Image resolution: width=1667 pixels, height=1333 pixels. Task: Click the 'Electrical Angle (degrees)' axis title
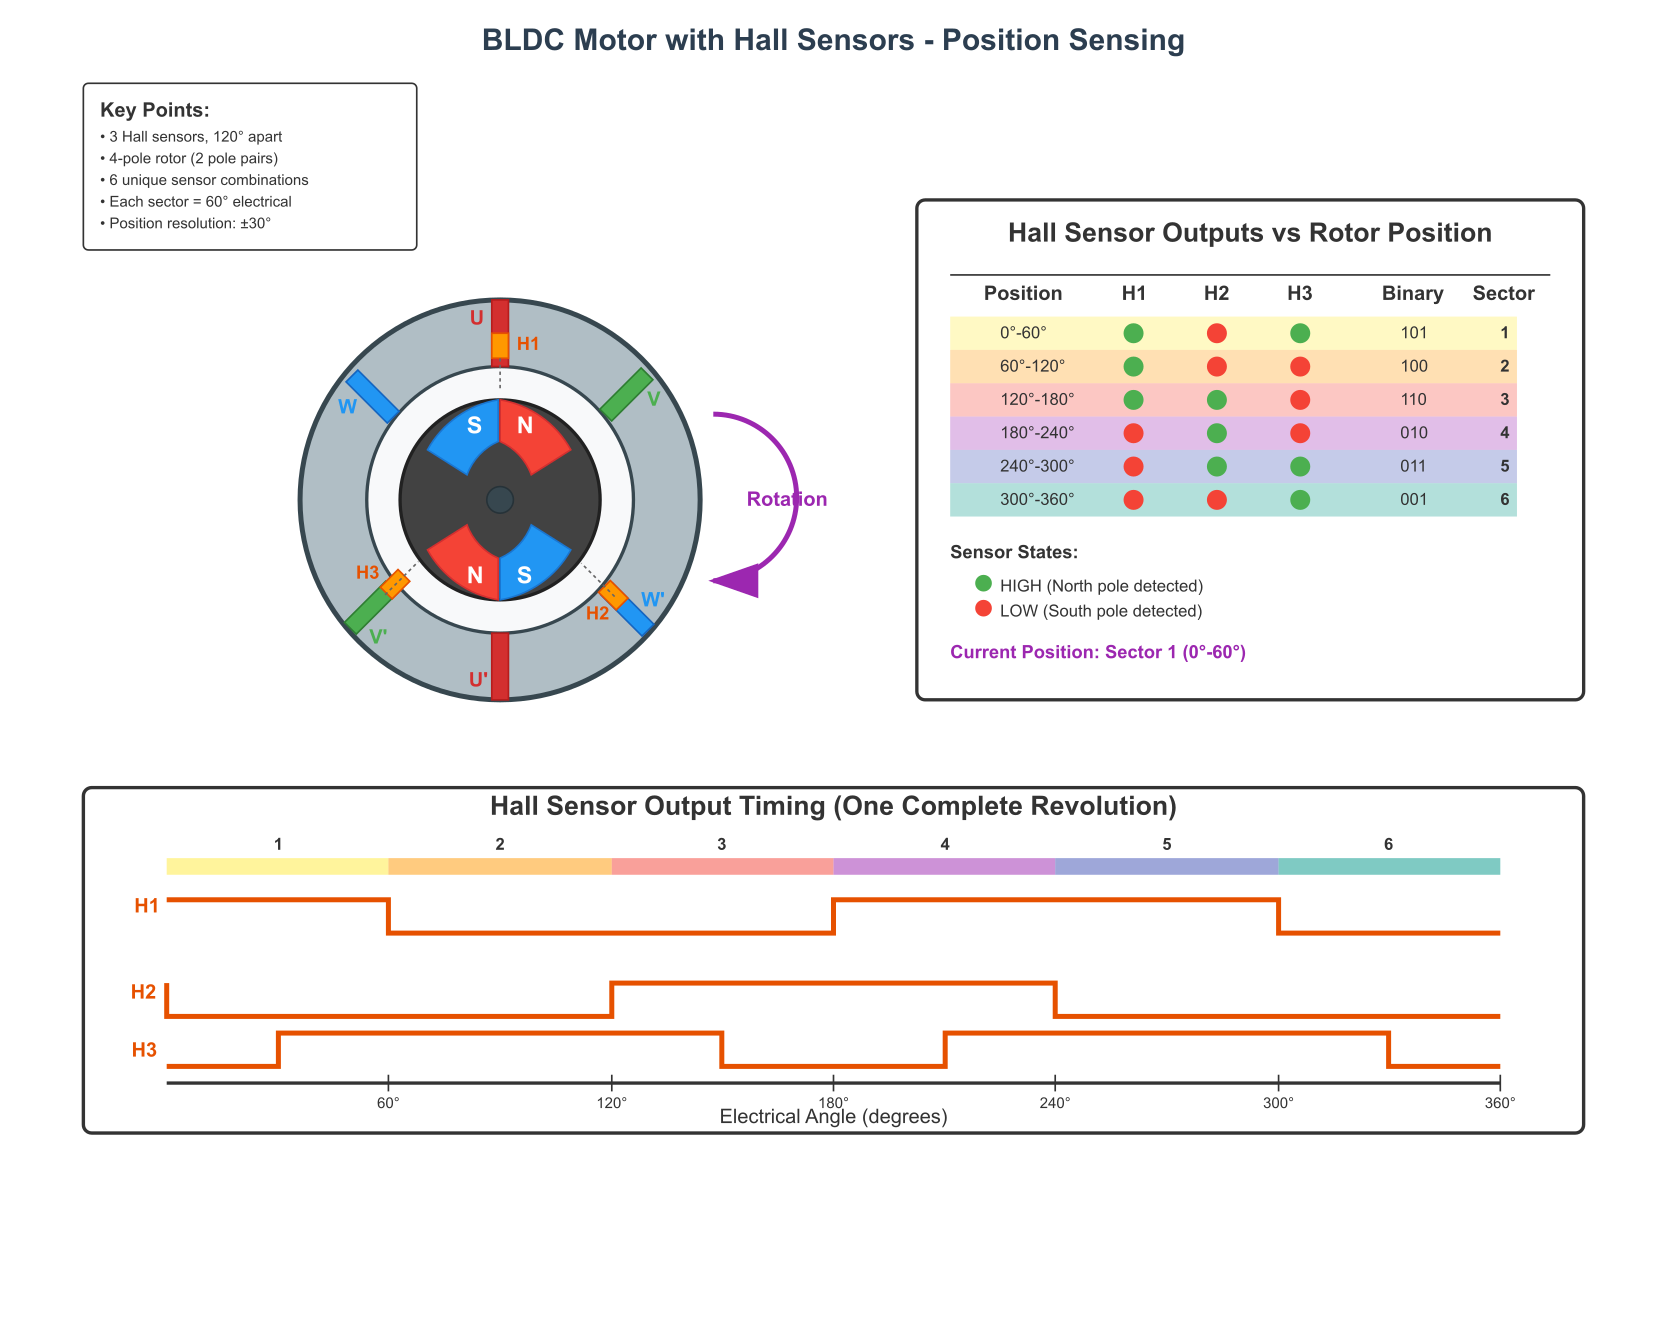834,1117
